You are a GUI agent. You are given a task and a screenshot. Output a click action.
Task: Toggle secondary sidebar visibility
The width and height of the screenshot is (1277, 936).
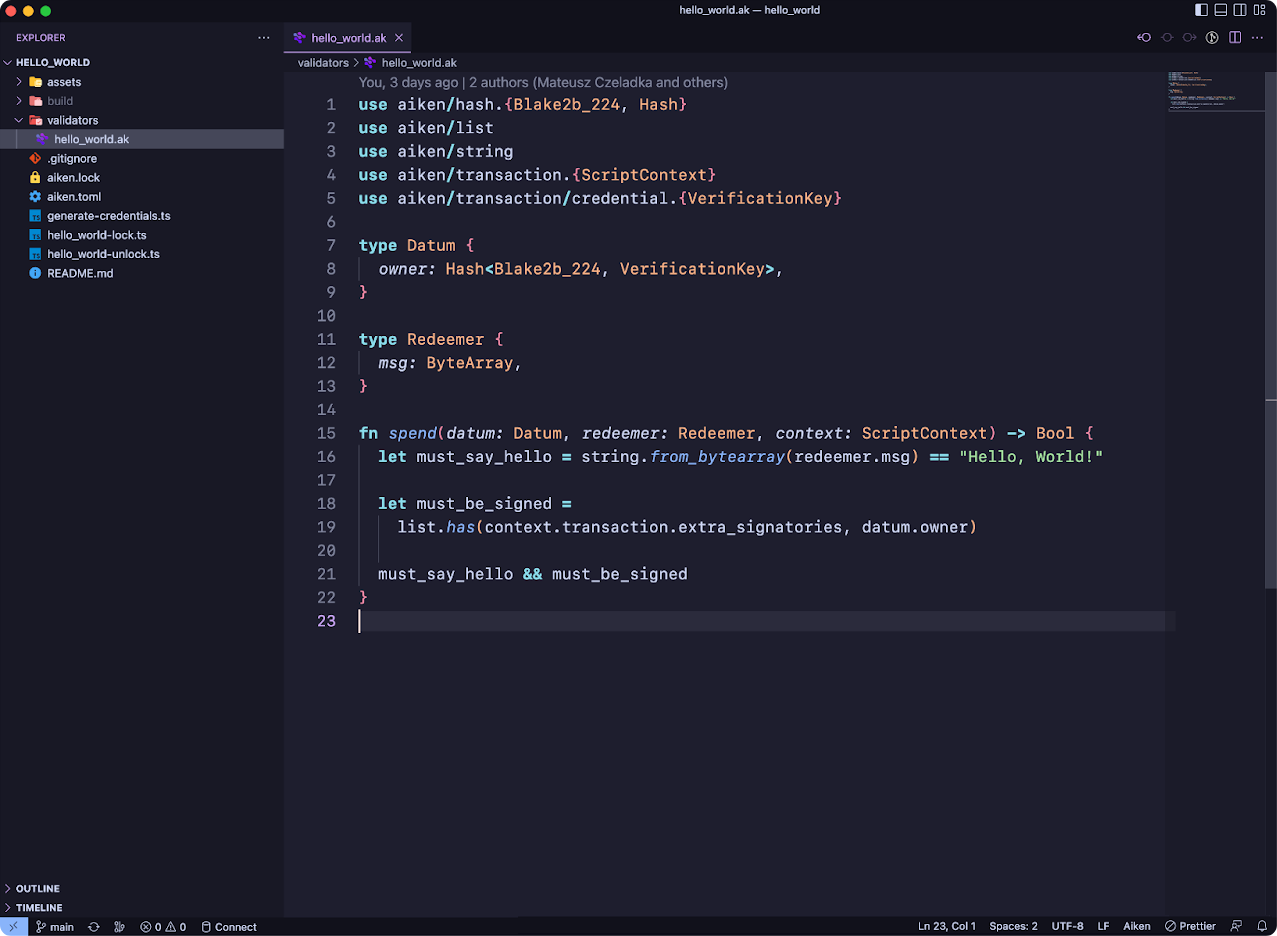tap(1241, 10)
